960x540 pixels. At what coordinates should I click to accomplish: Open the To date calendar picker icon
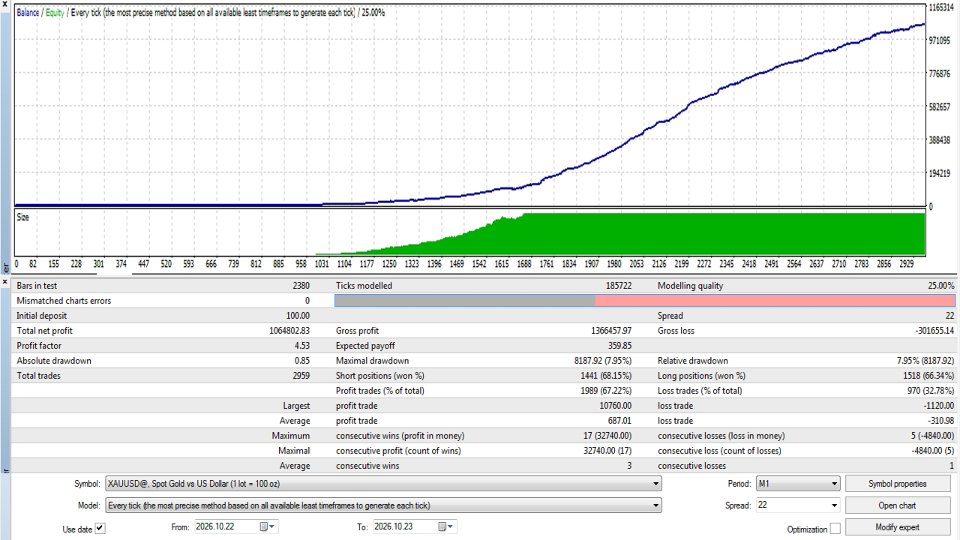(445, 527)
